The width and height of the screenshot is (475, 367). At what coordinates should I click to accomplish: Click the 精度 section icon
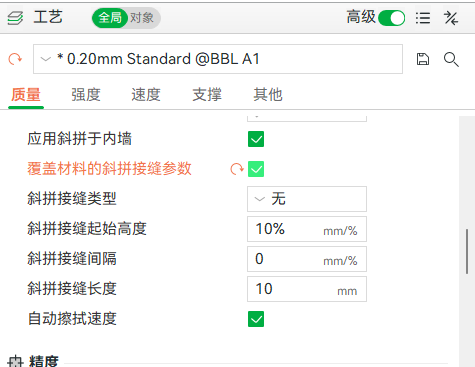click(15, 361)
